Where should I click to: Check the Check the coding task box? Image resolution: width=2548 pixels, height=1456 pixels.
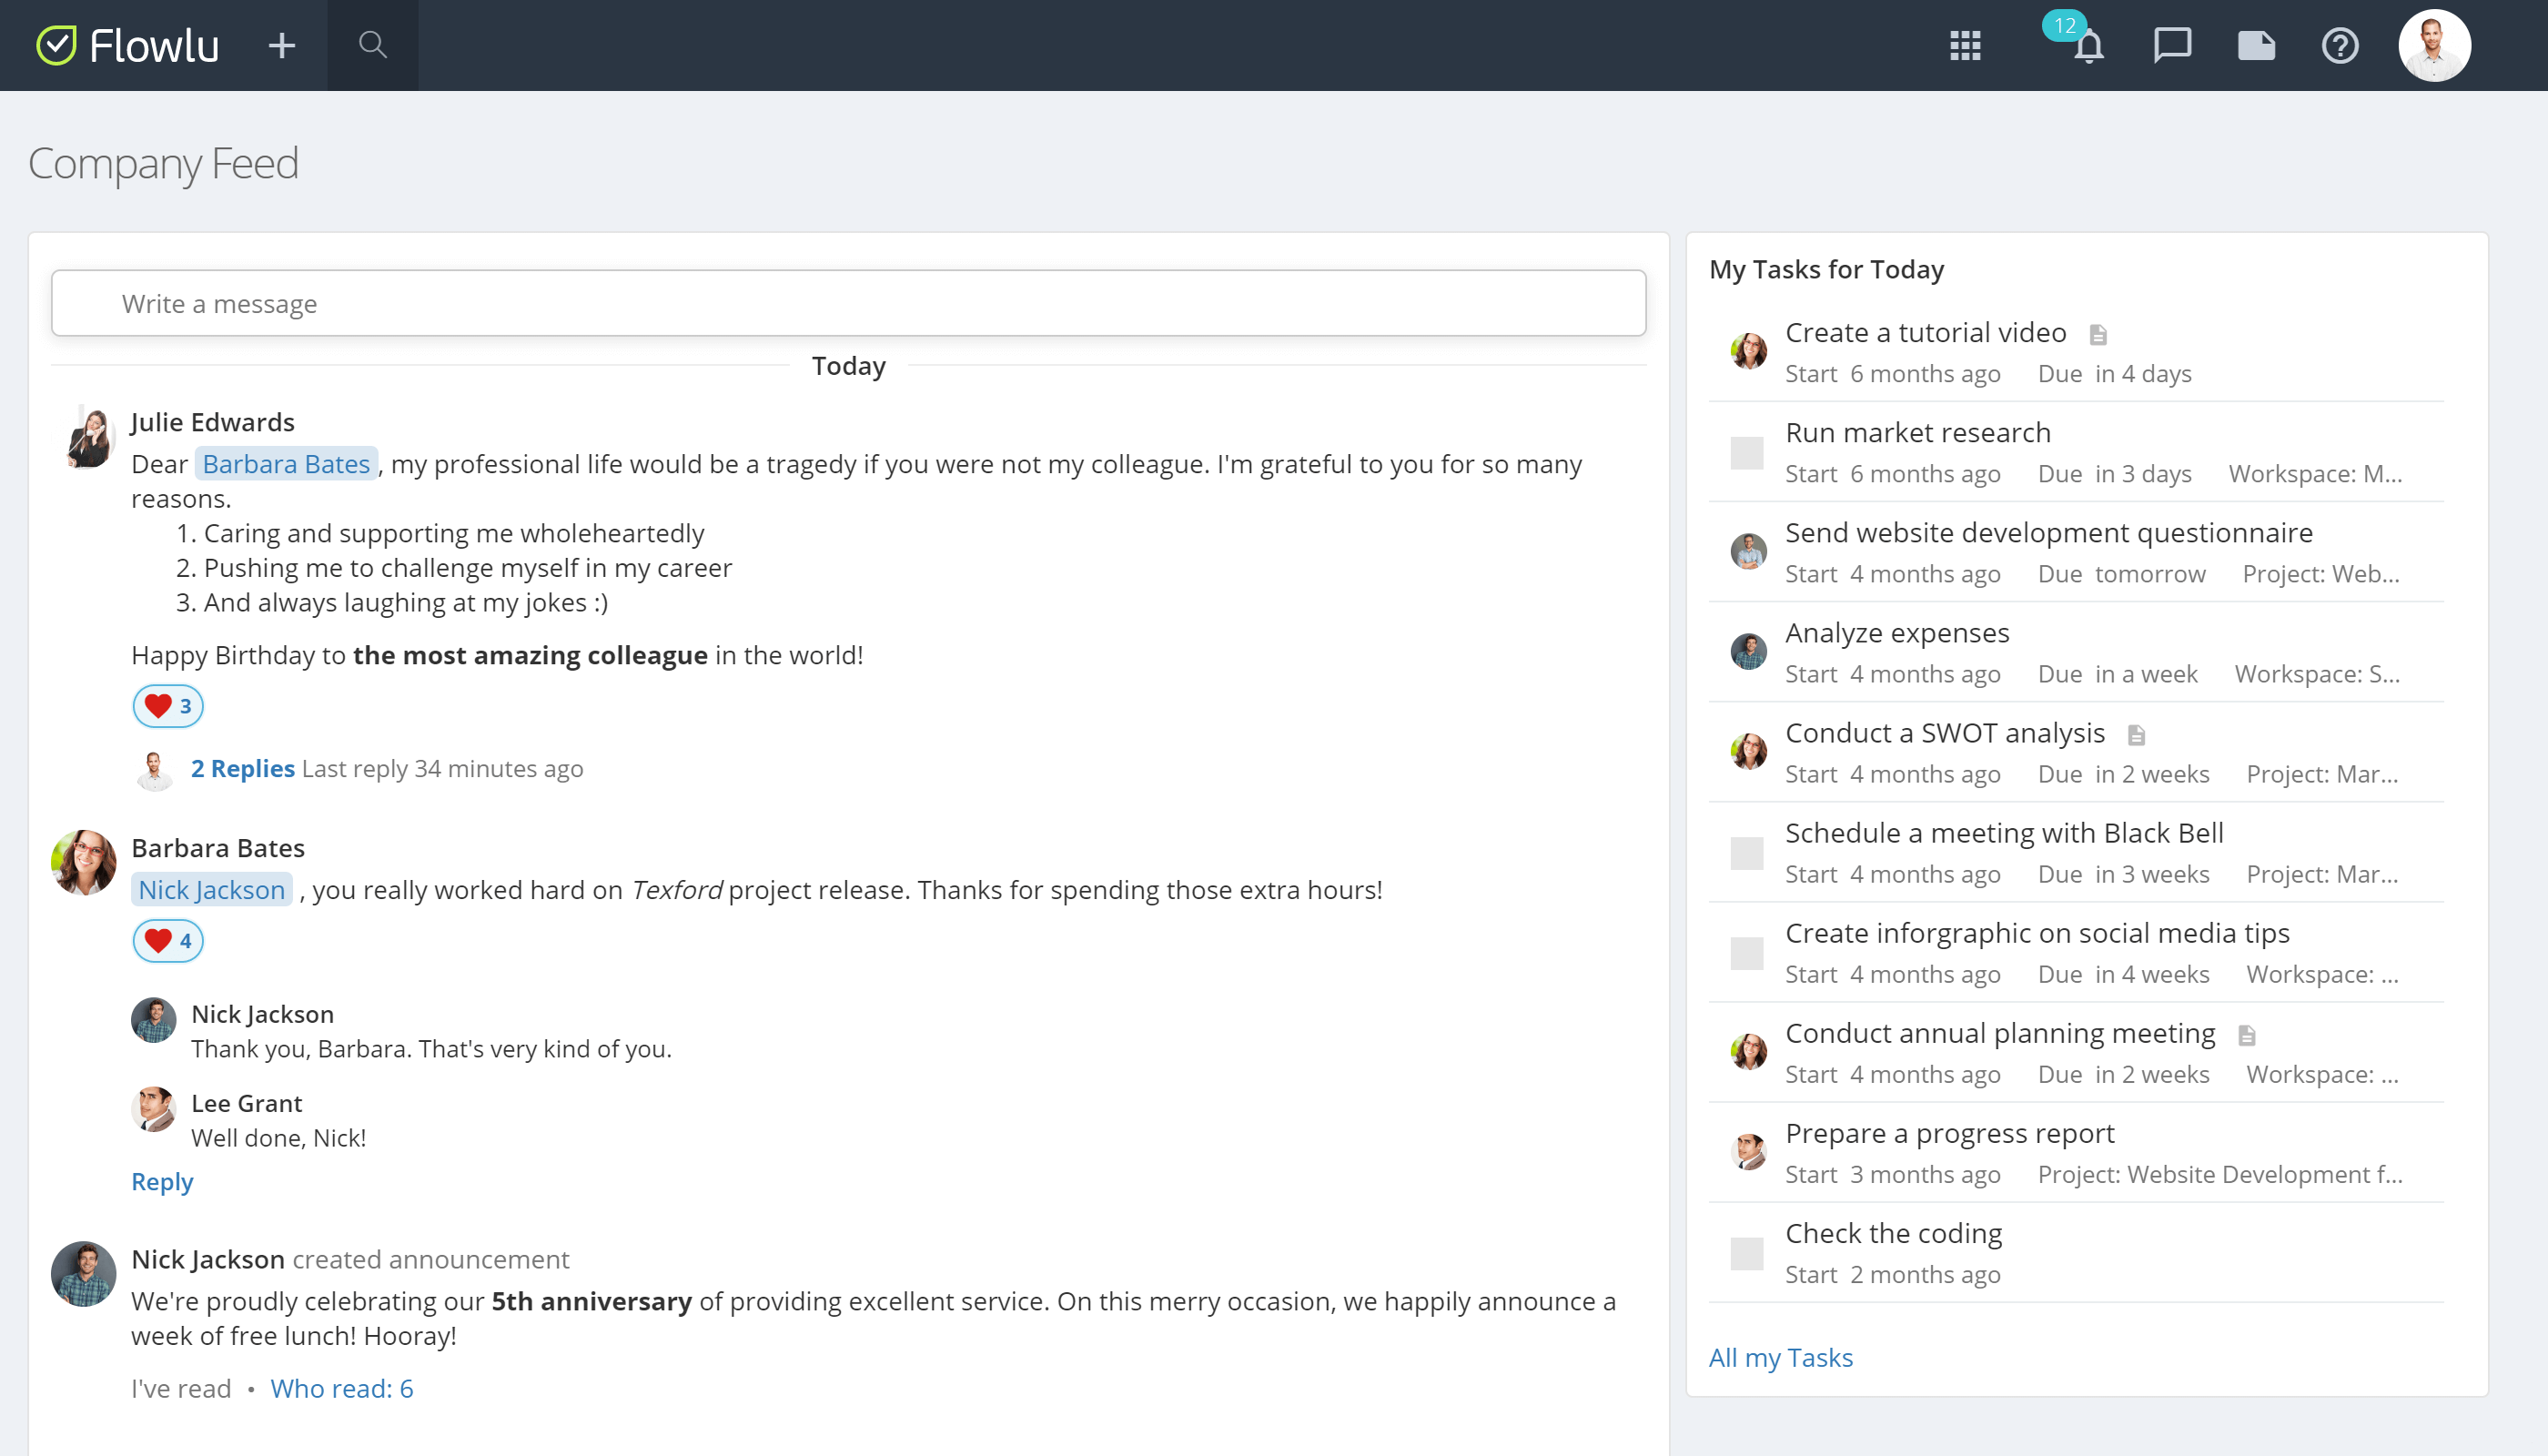click(1747, 1253)
